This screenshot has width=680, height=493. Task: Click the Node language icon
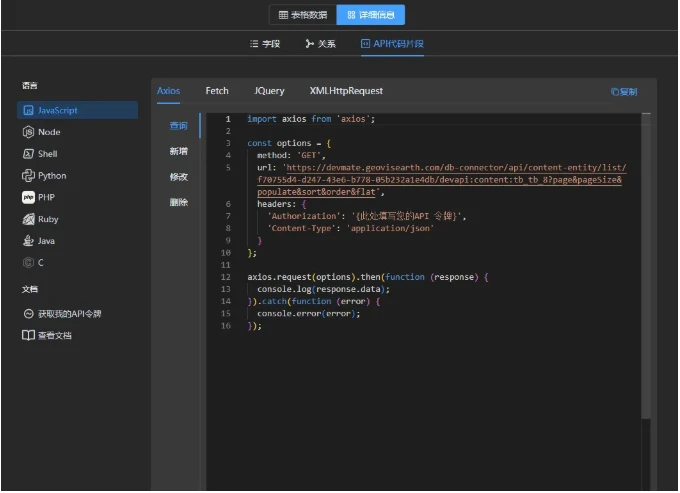click(x=29, y=132)
